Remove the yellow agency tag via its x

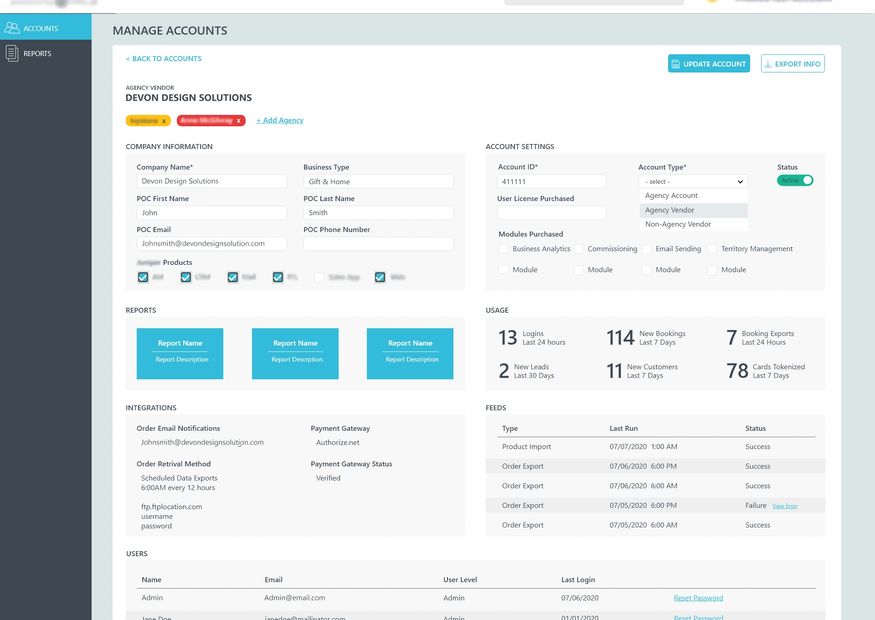tap(164, 121)
